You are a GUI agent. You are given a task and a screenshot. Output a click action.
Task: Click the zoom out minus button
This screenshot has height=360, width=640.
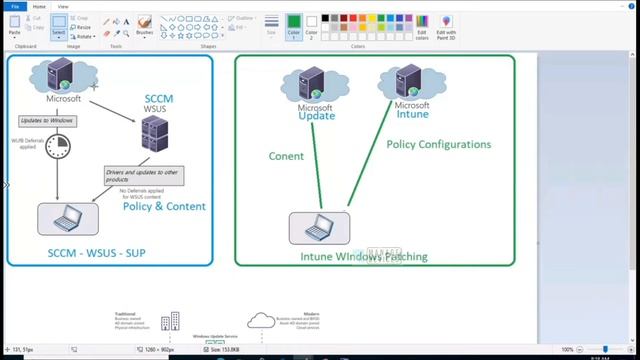580,349
